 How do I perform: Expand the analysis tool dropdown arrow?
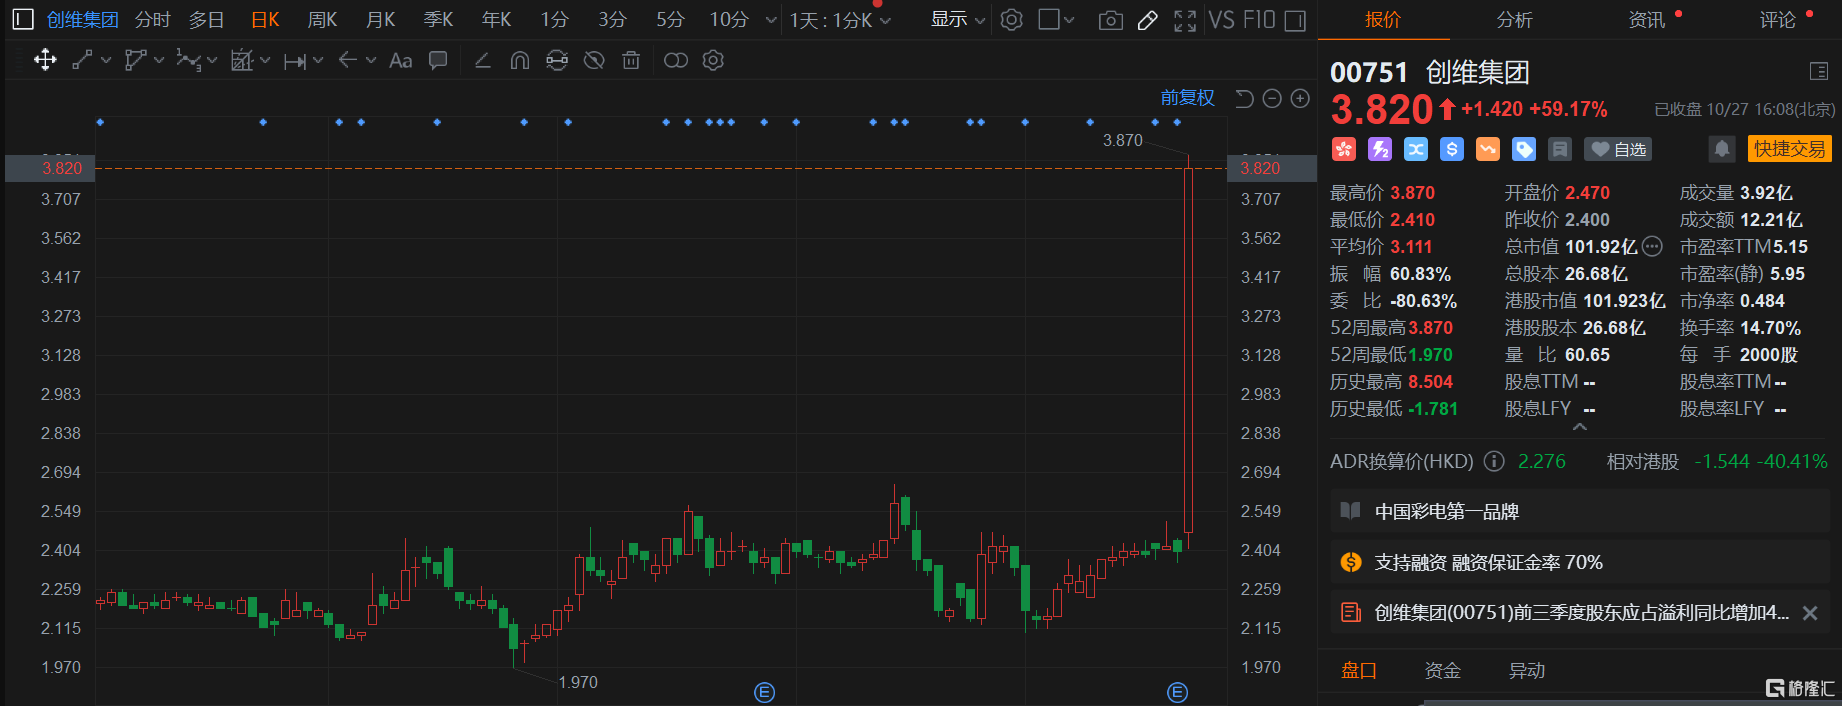[x=265, y=61]
